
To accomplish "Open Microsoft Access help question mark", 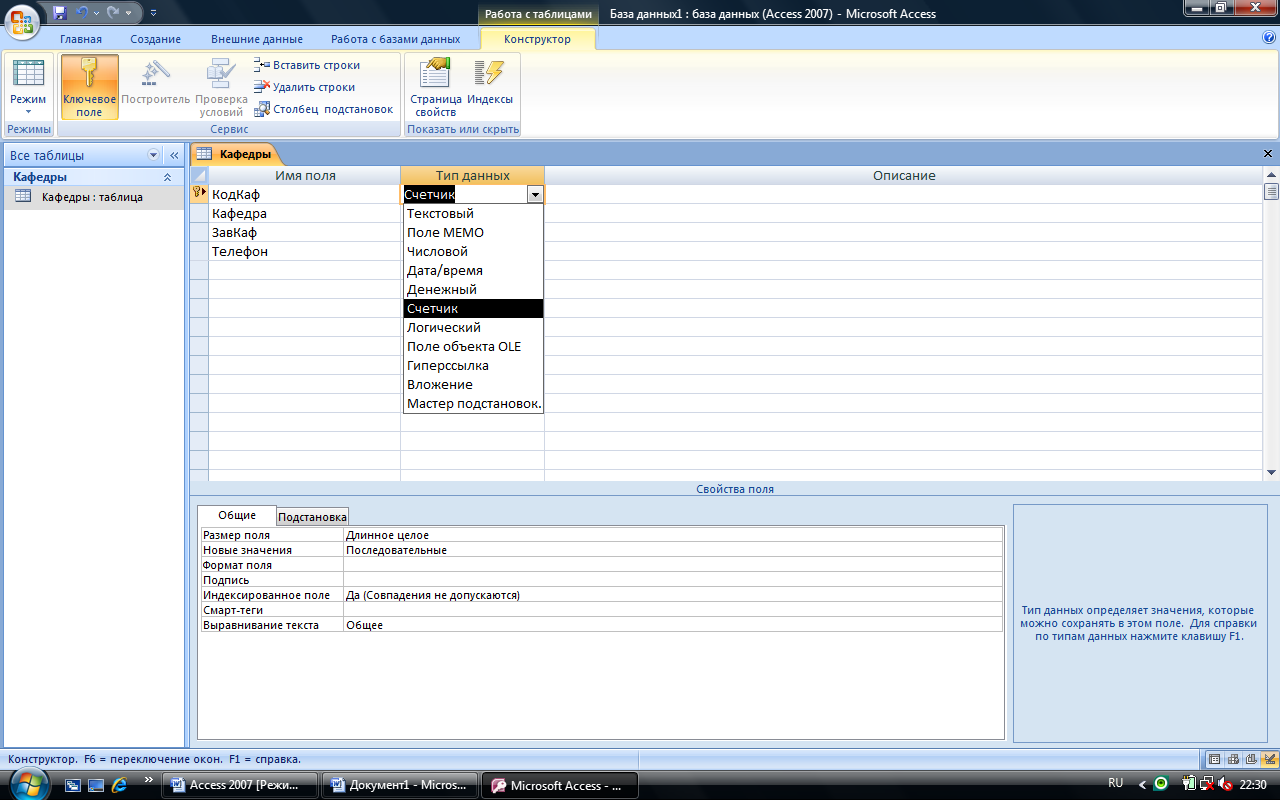I will [x=1269, y=38].
